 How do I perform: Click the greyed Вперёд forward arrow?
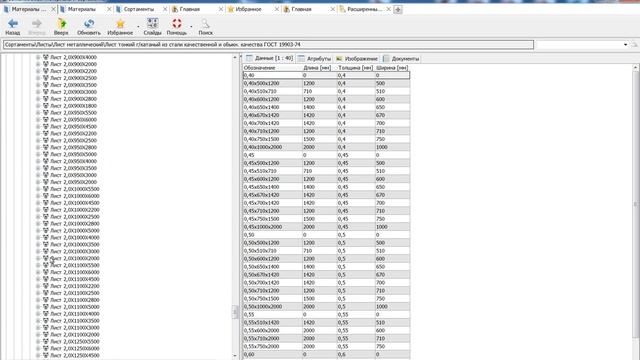tap(37, 24)
